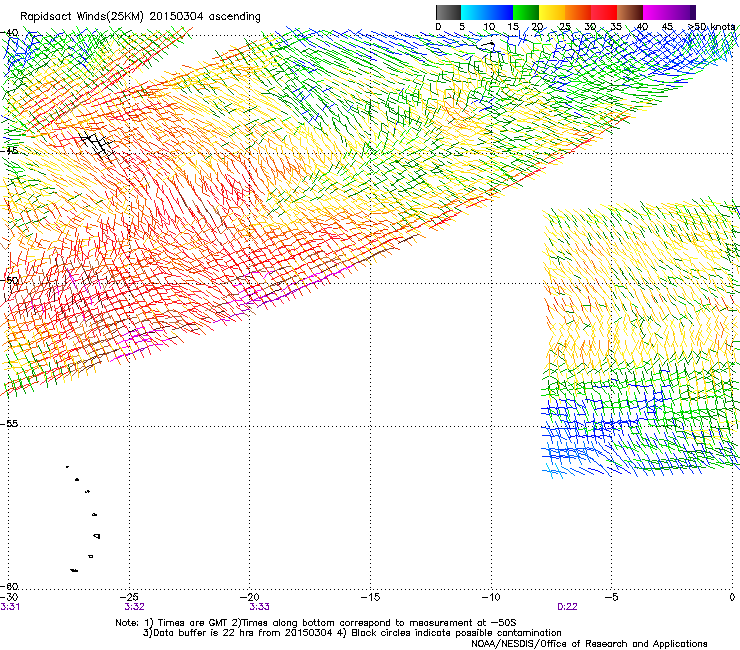The image size is (740, 650).
Task: Click the -20 longitude axis label
Action: click(x=250, y=597)
